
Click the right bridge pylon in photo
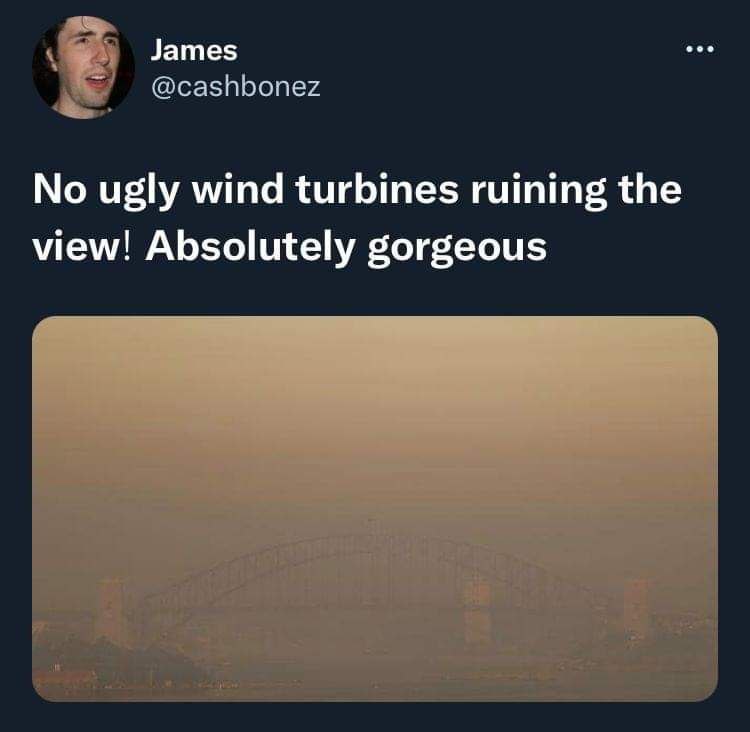636,609
